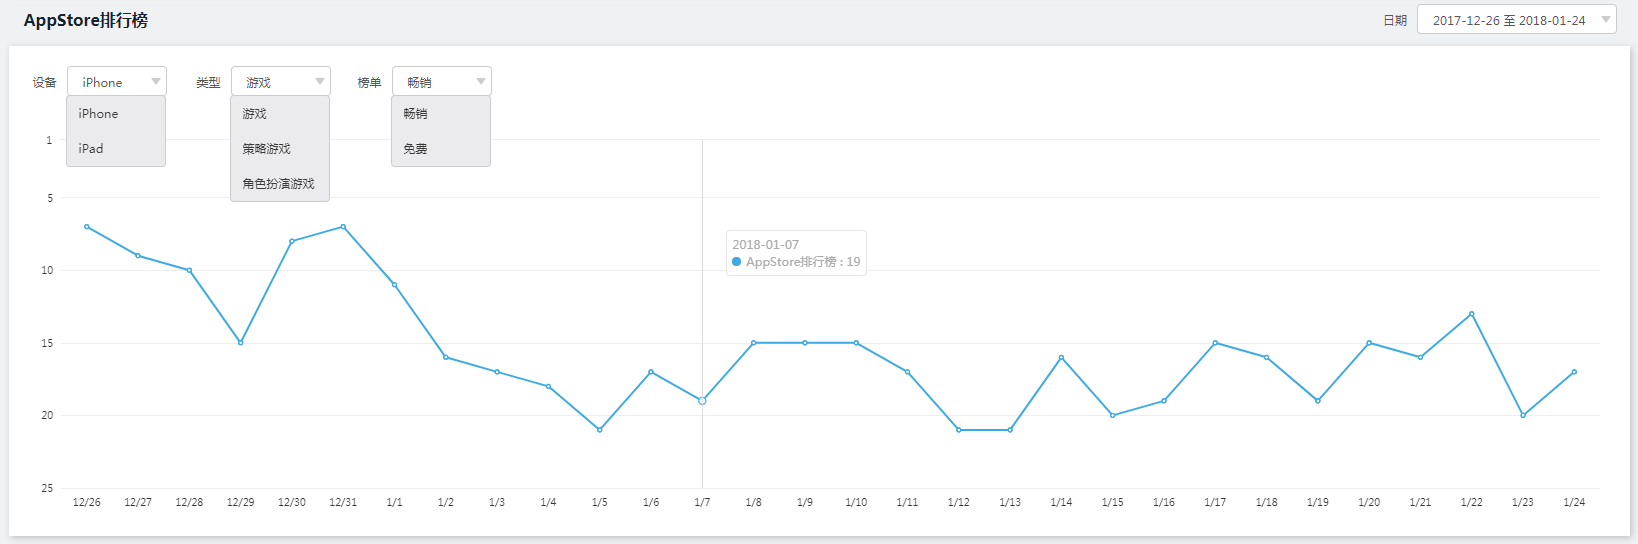Click the 1/24 data point on line
1638x544 pixels.
pos(1574,372)
